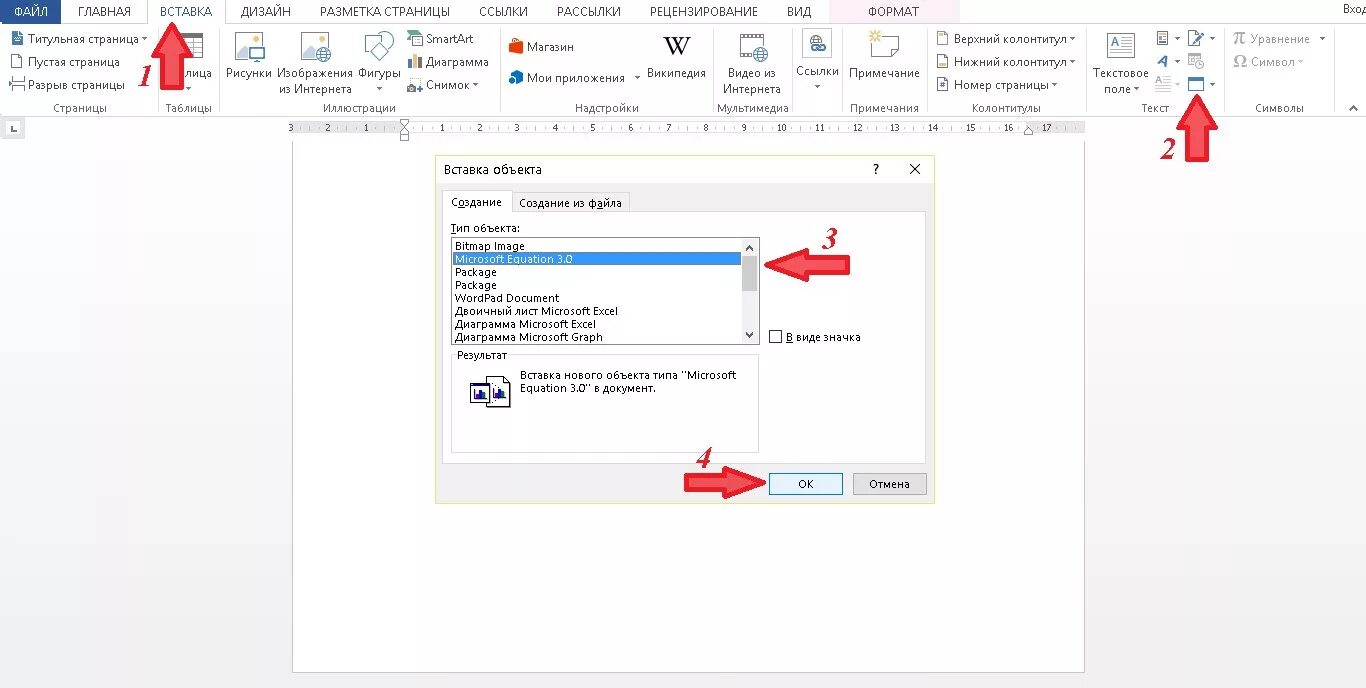Open the ФАЙЛ tab
This screenshot has width=1366, height=688.
click(x=31, y=12)
